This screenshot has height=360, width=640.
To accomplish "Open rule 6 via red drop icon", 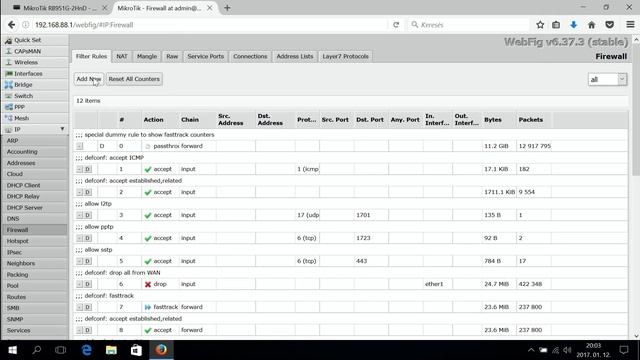I will [148, 284].
